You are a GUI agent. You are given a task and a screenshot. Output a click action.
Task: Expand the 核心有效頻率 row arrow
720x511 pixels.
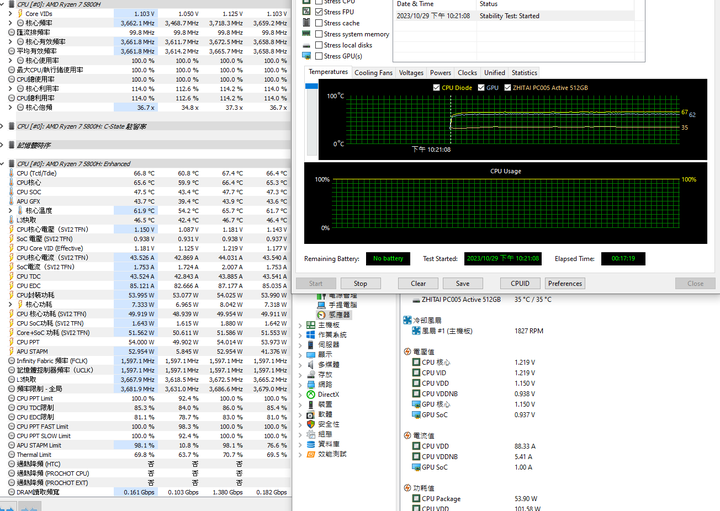[x=10, y=42]
